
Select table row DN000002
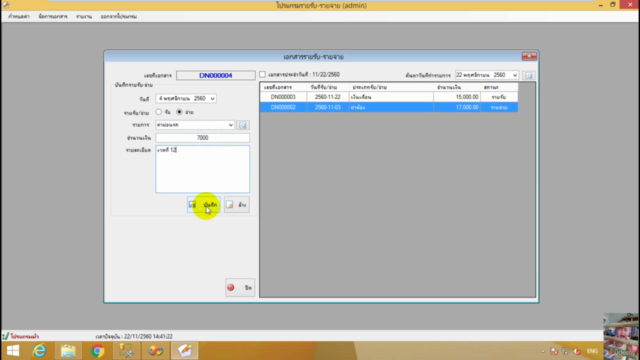389,107
